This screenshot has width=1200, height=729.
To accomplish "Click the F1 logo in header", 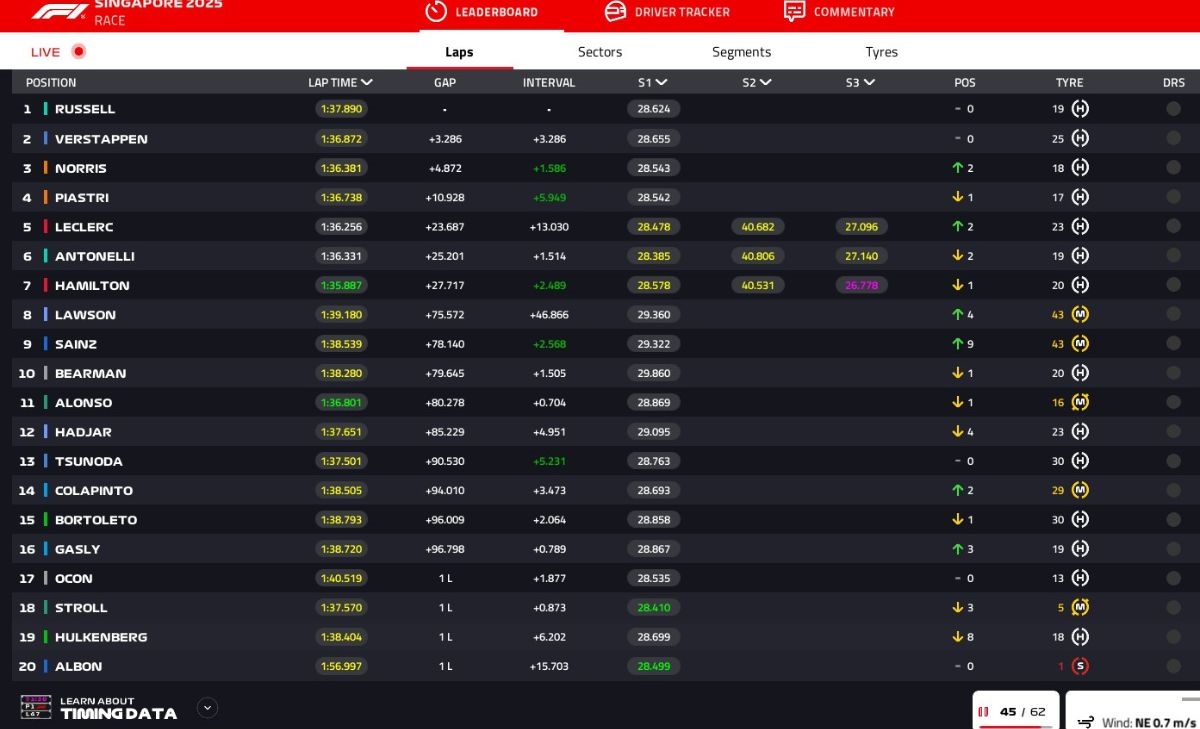I will point(60,11).
